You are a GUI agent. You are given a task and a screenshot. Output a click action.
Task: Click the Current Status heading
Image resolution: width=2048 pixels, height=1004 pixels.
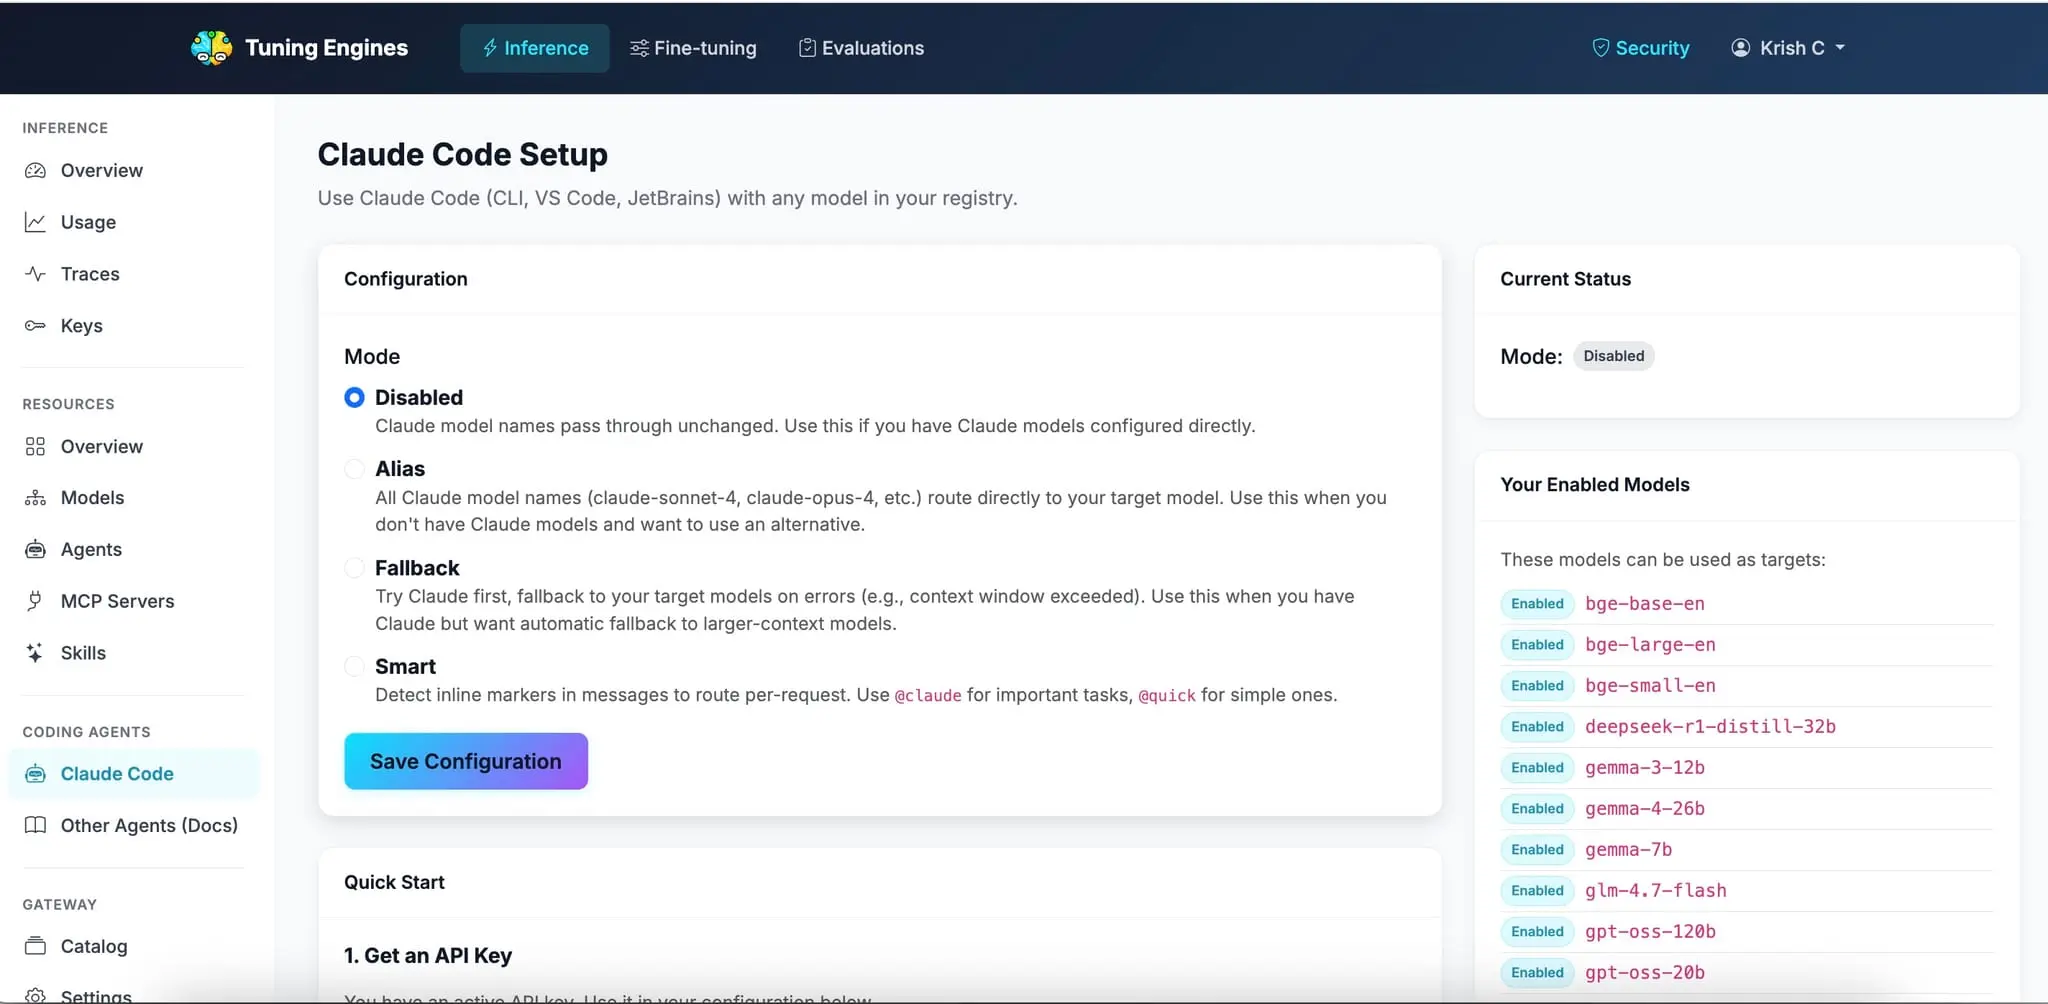pyautogui.click(x=1565, y=279)
